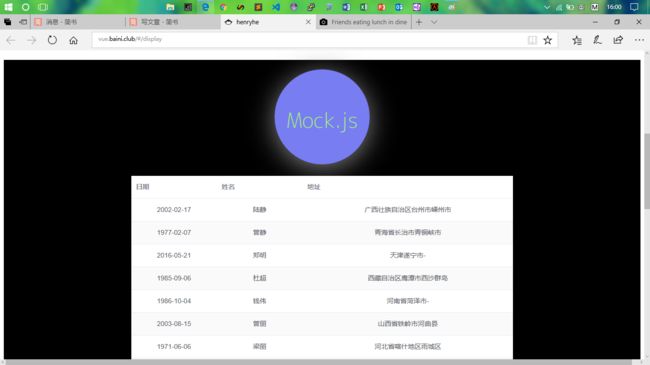
Task: Switch to the 消息 - 简书 tab
Action: point(78,22)
